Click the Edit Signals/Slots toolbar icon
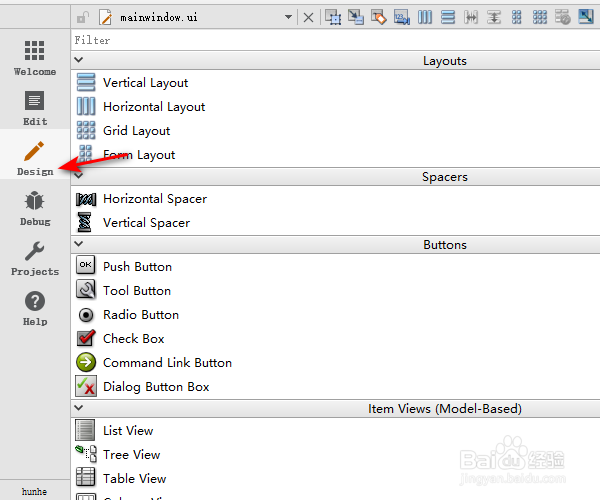 click(356, 18)
